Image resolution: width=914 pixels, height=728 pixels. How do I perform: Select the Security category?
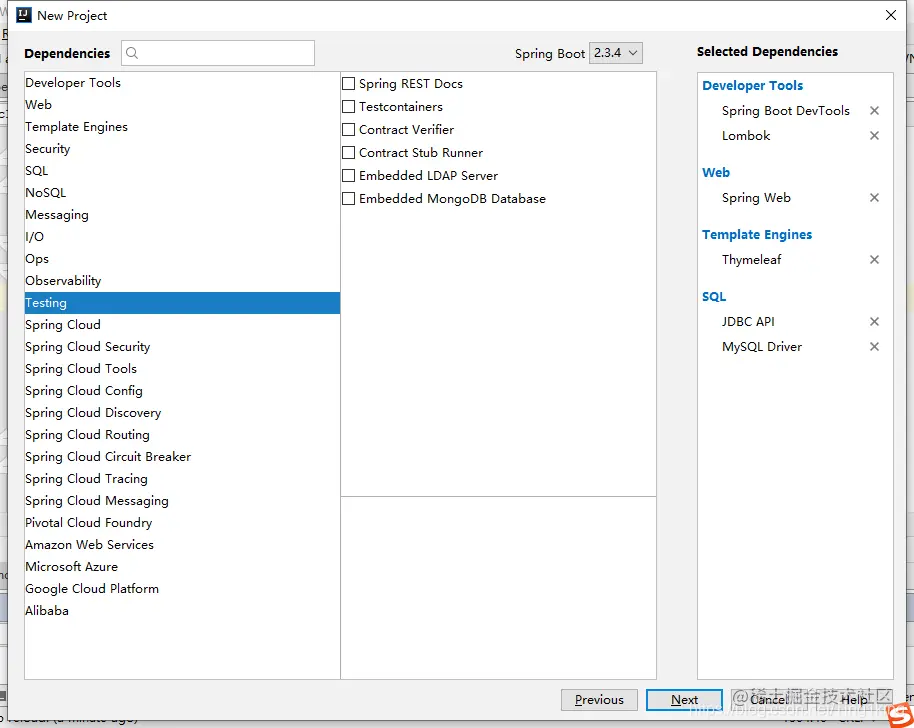click(x=182, y=149)
